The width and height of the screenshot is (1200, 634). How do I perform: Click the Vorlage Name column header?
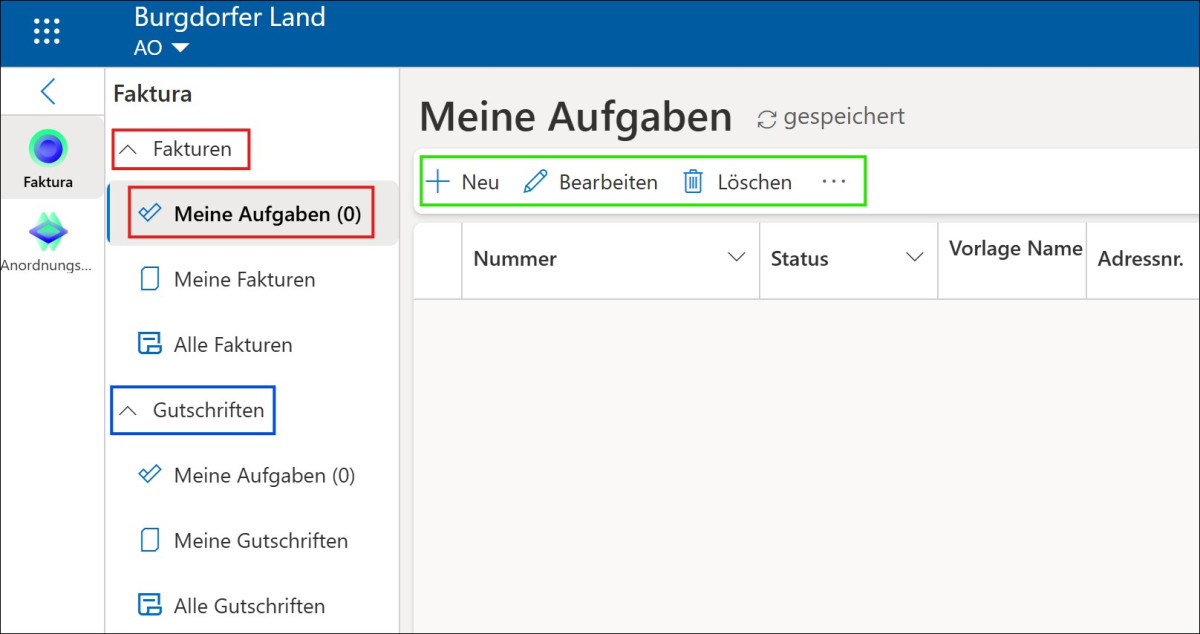click(x=1015, y=249)
